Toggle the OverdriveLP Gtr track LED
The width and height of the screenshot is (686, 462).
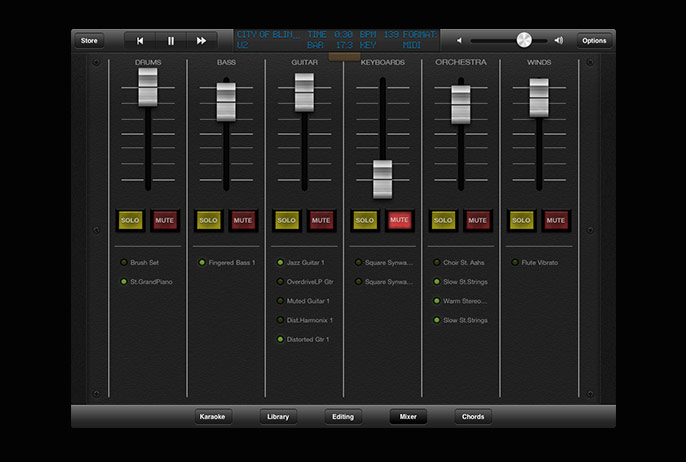pos(280,282)
